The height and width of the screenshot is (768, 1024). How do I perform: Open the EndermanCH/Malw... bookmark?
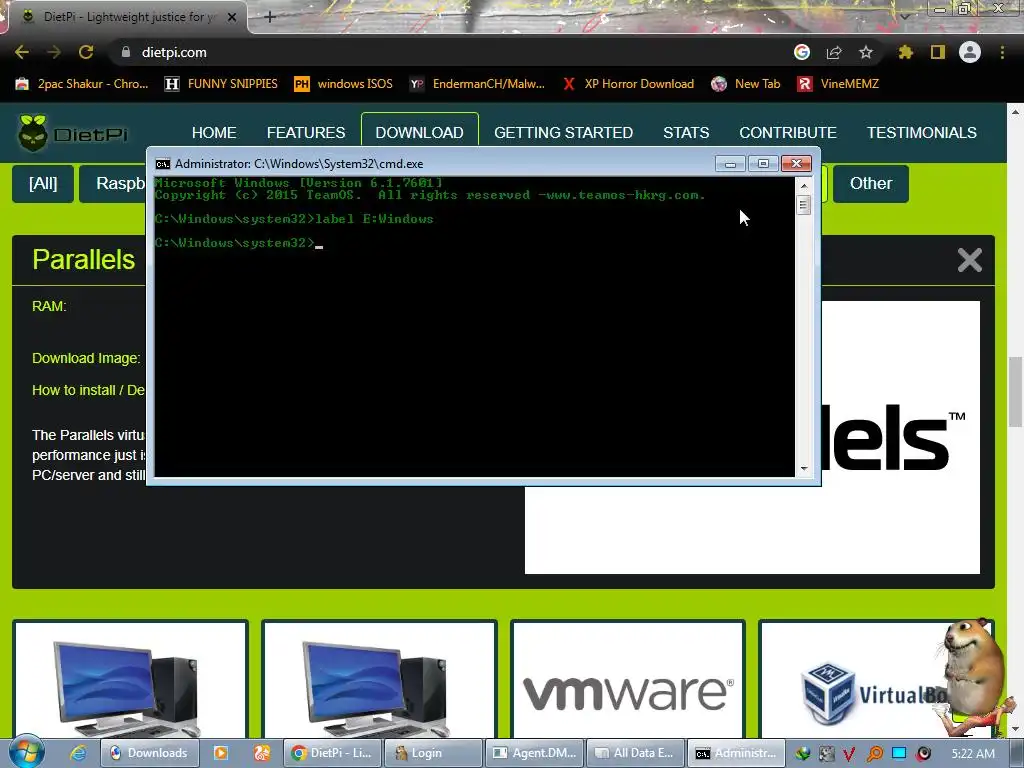click(477, 84)
